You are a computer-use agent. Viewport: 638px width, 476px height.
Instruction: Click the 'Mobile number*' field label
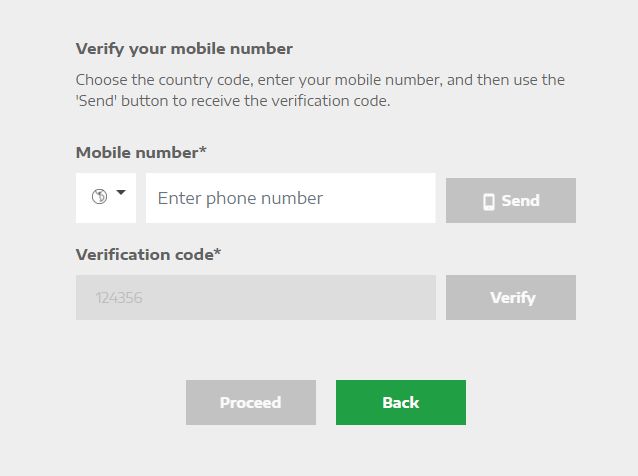coord(138,152)
